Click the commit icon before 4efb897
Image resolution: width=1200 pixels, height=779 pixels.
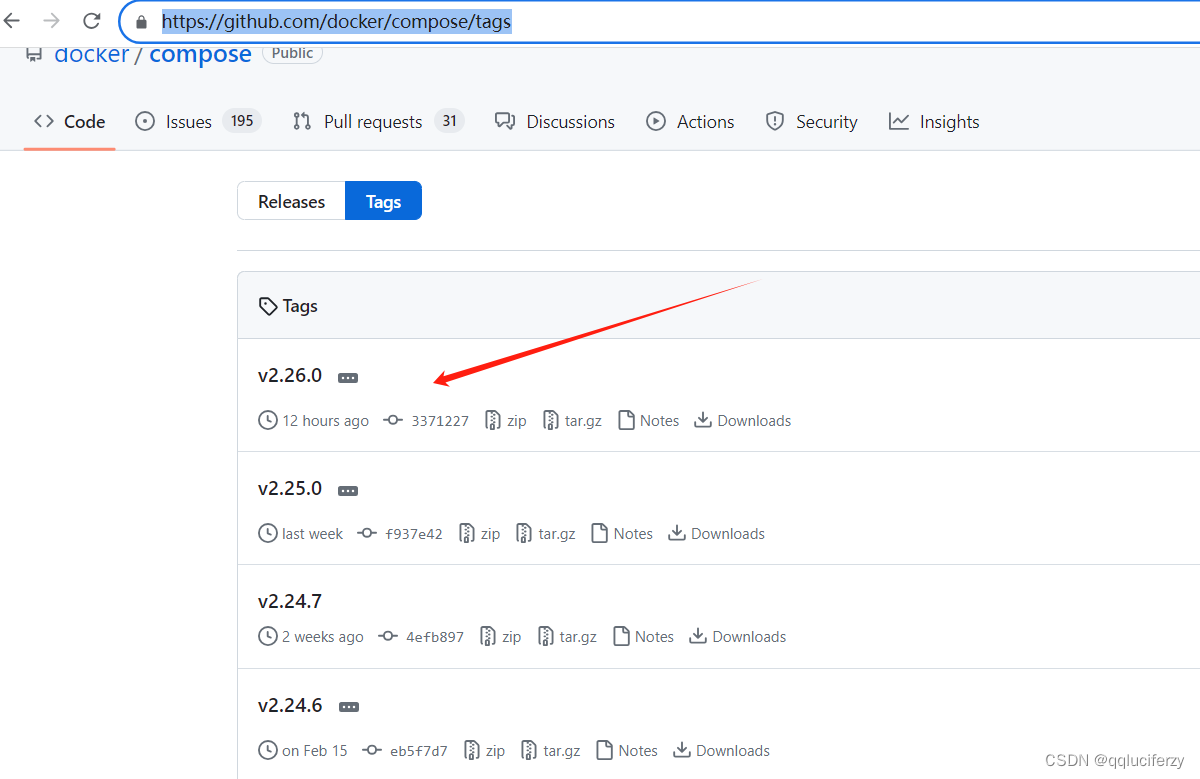coord(388,637)
